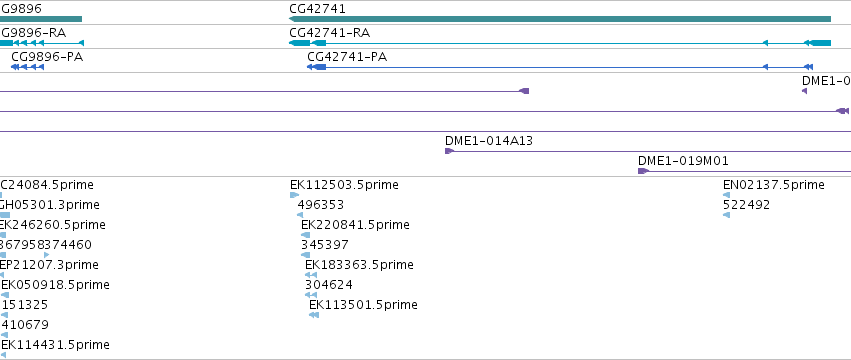Open the EN02137.5prime EST label
851x360 pixels.
[773, 185]
